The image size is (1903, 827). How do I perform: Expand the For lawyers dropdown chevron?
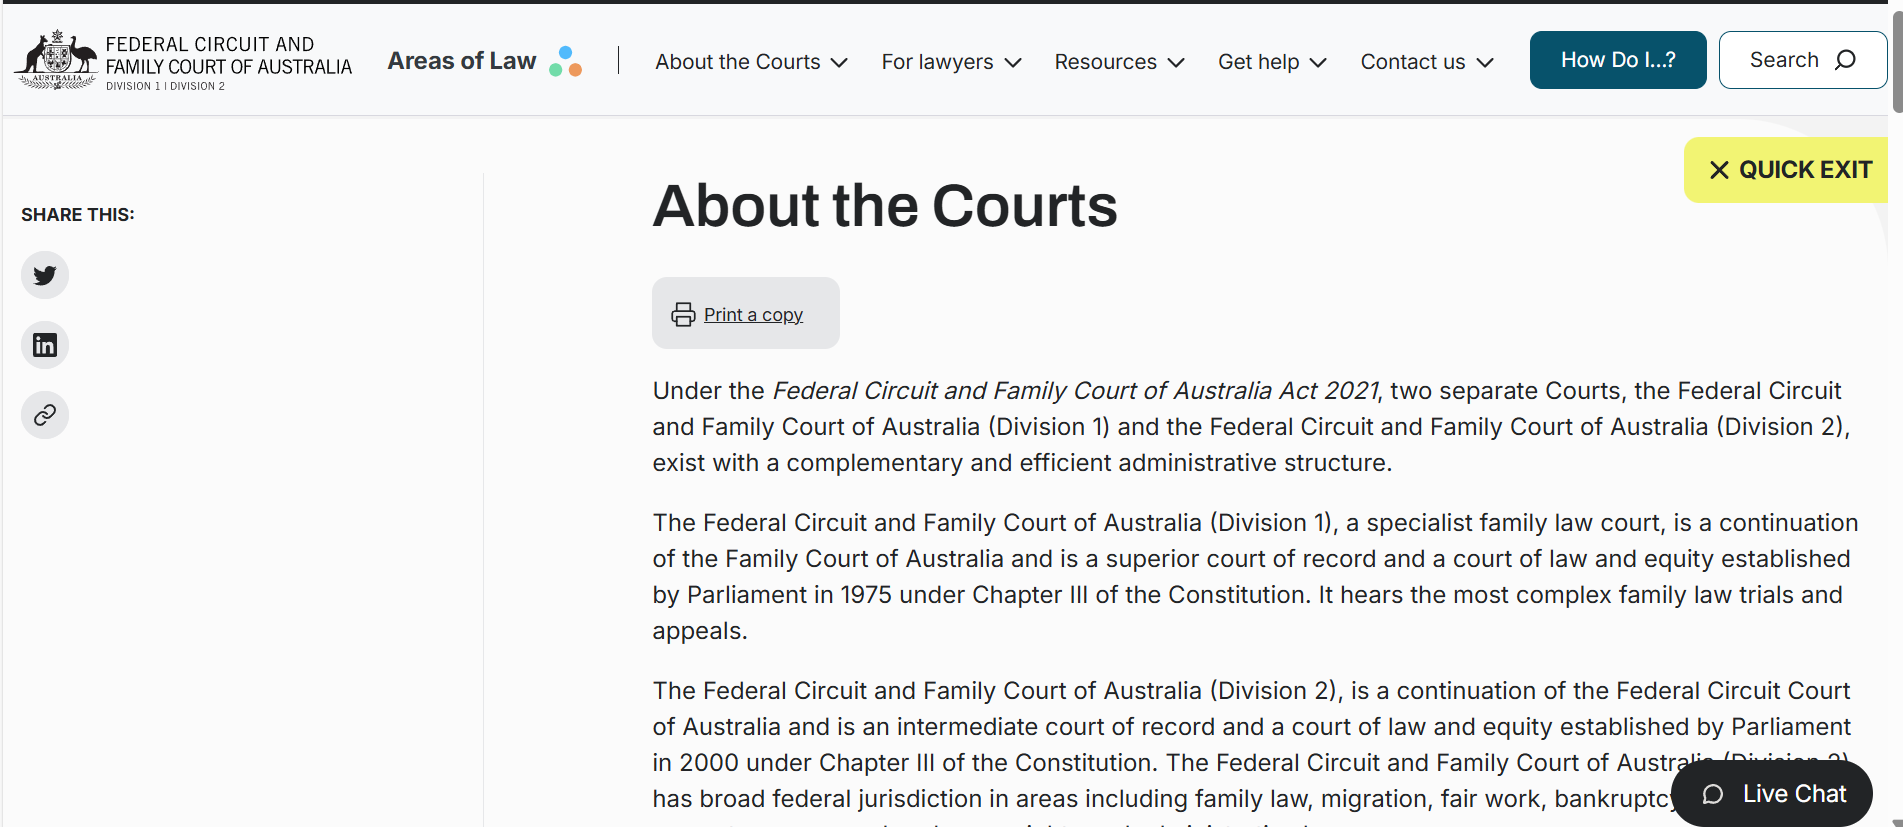click(1013, 62)
